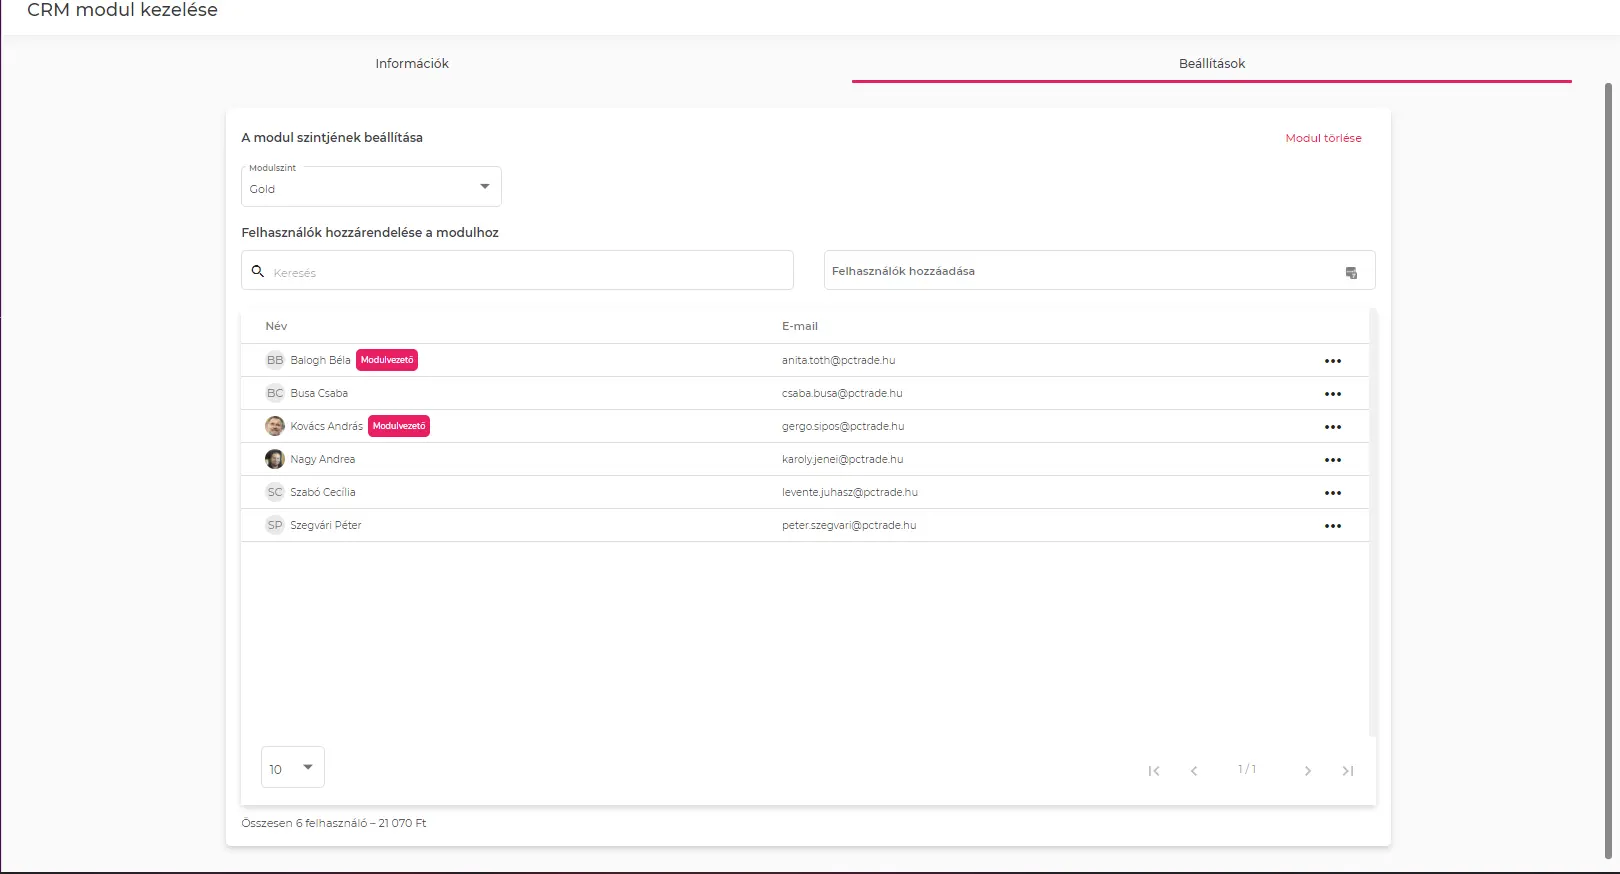The height and width of the screenshot is (874, 1620).
Task: Open the three-dot menu for Kovács András
Action: [x=1332, y=427]
